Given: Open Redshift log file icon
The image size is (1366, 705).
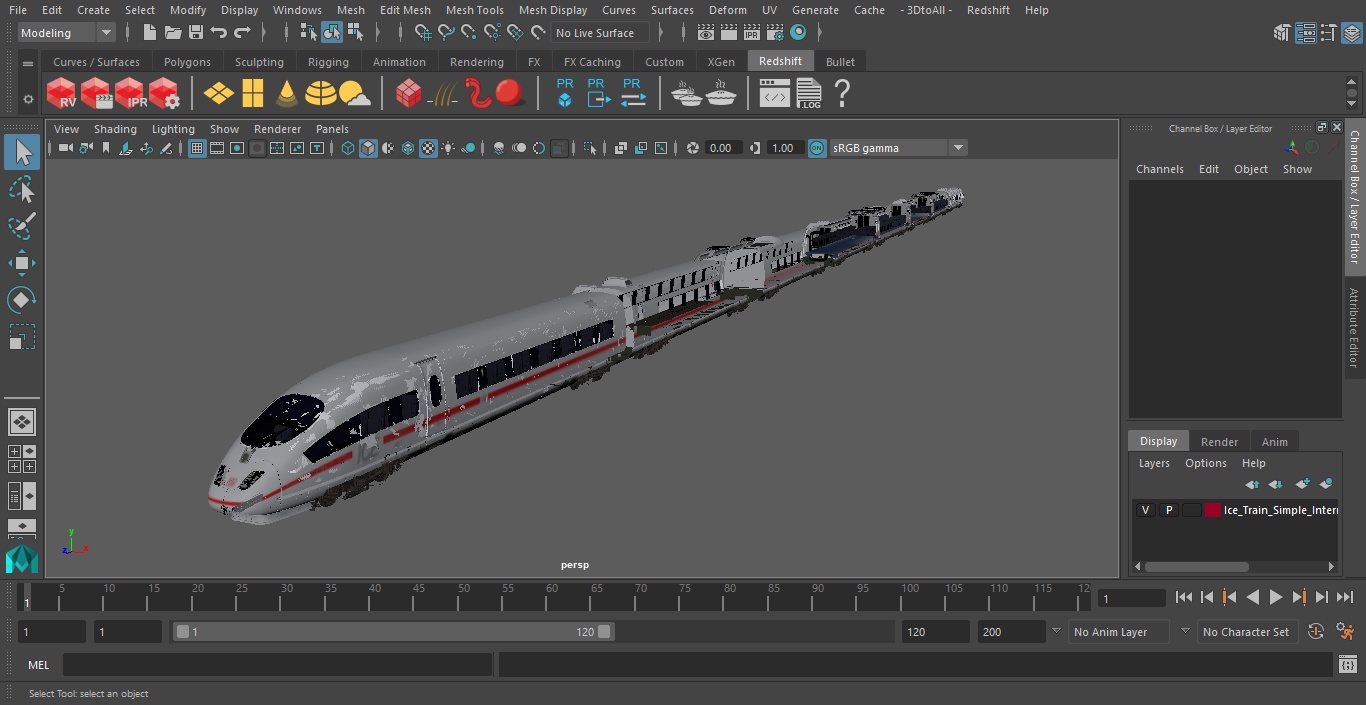Looking at the screenshot, I should [808, 94].
